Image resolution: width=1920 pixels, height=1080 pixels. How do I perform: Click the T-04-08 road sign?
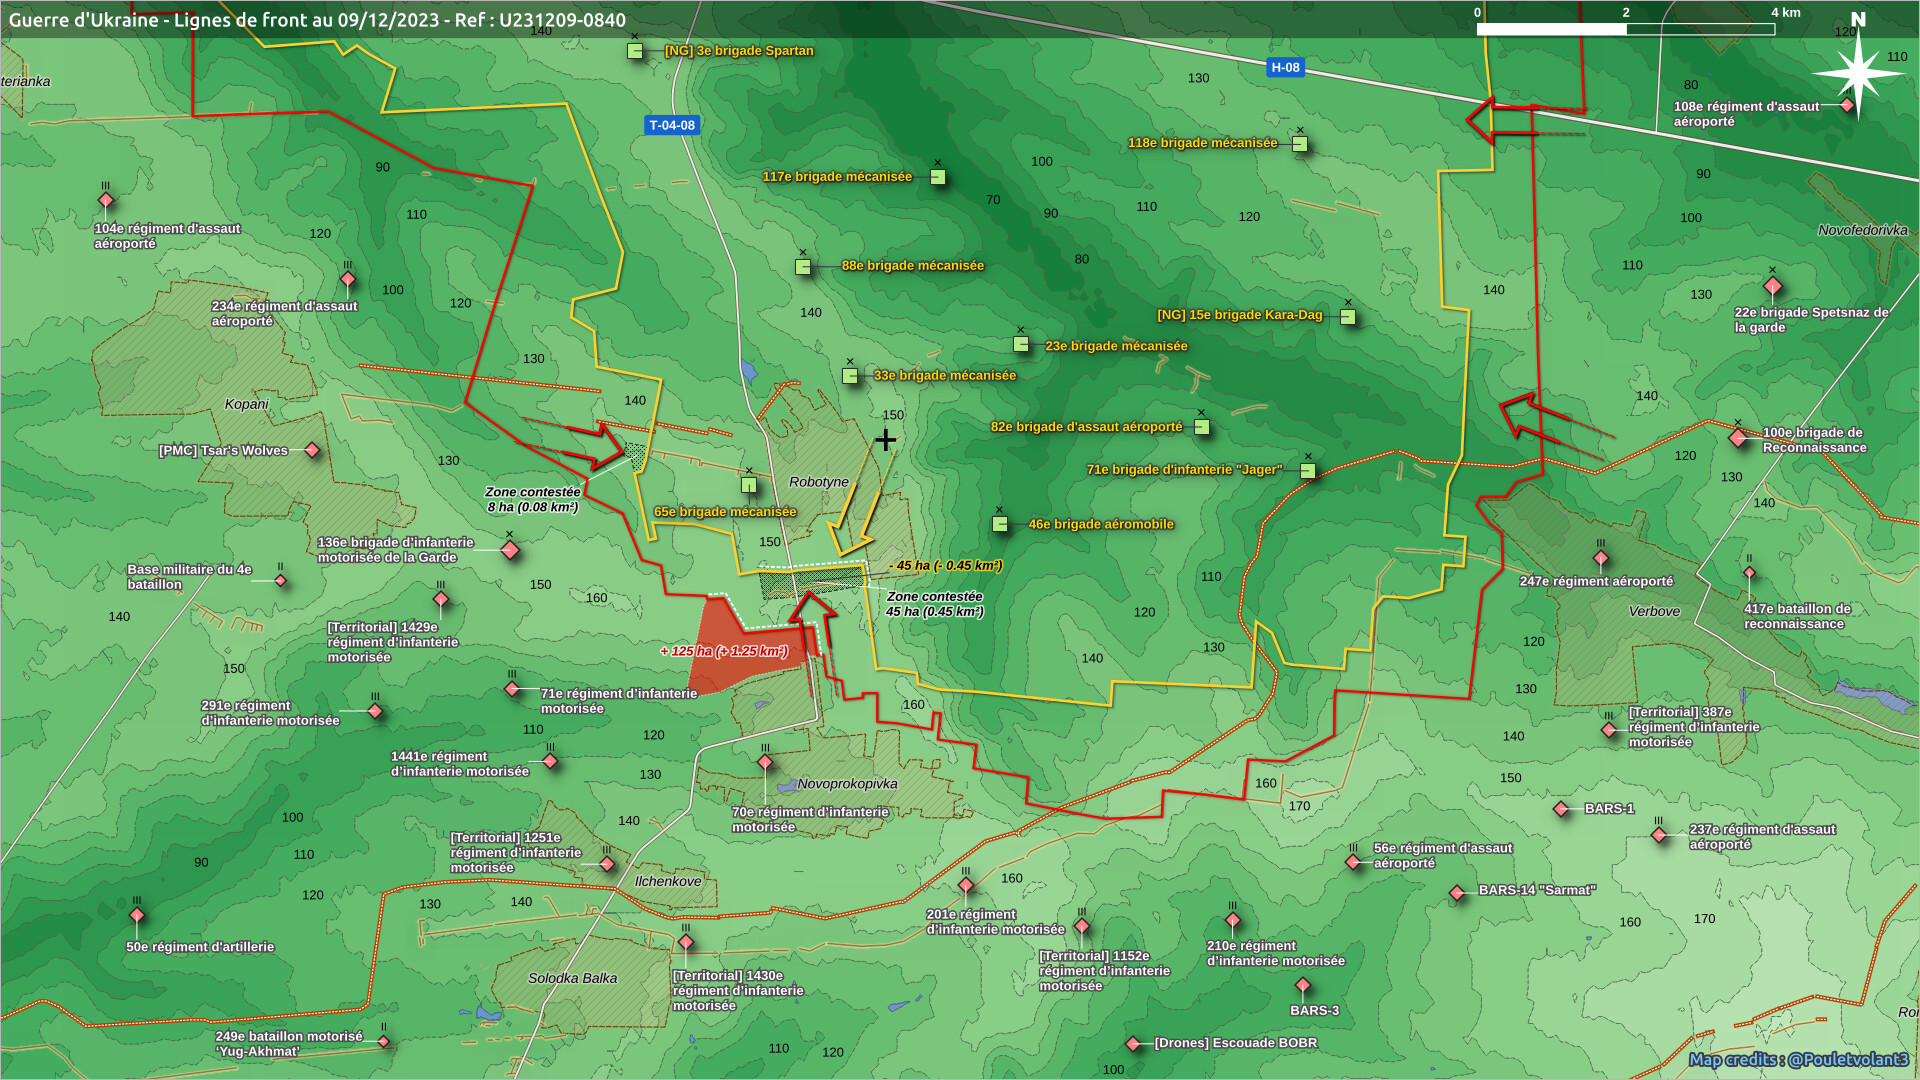coord(672,126)
